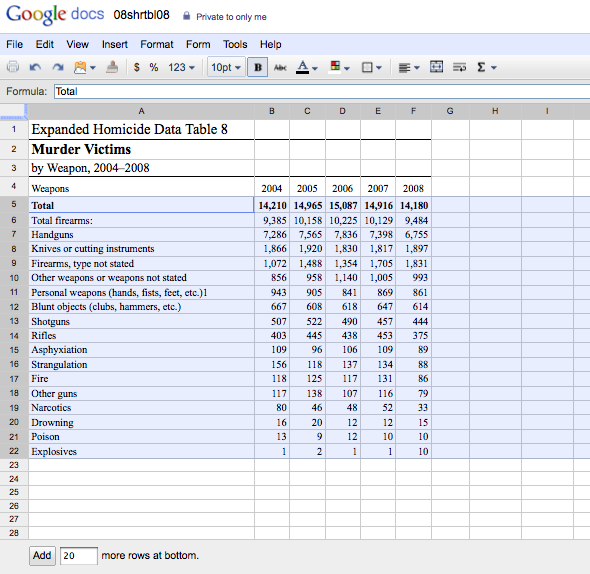Click the merge cells icon
This screenshot has width=590, height=574.
pyautogui.click(x=436, y=67)
